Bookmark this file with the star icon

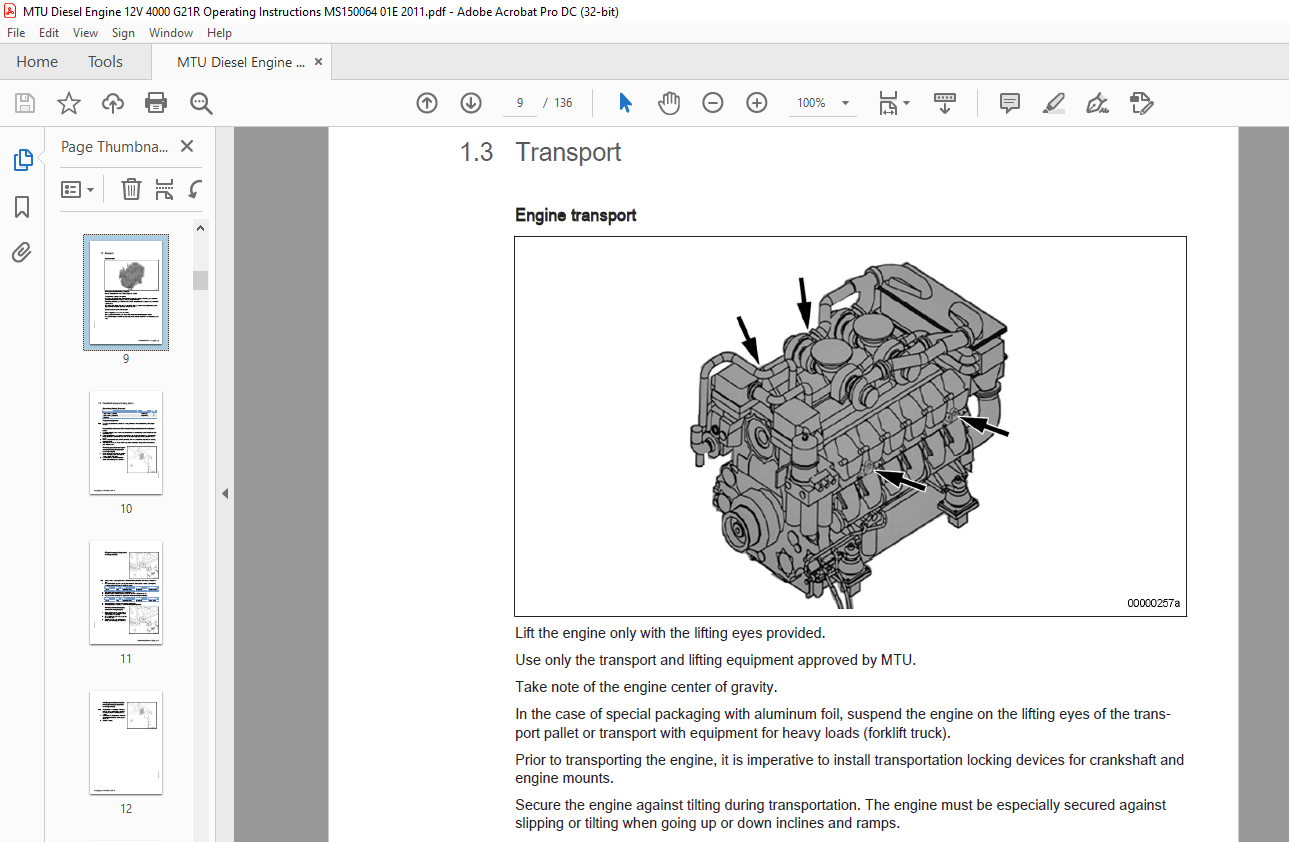click(68, 103)
